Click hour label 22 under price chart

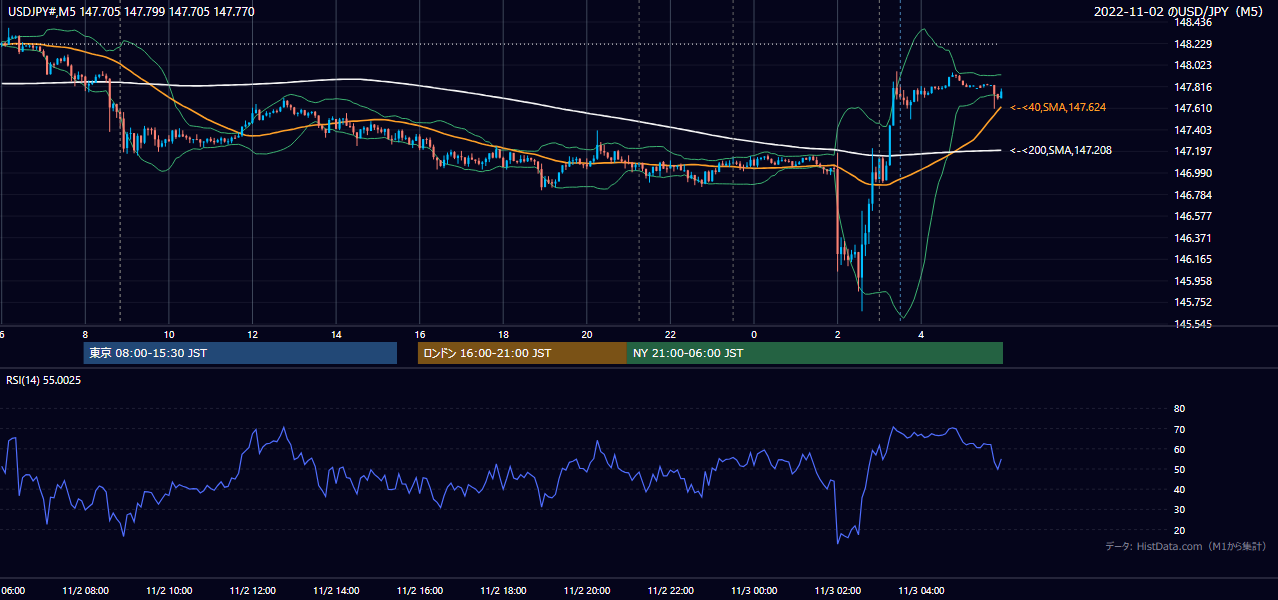click(671, 334)
